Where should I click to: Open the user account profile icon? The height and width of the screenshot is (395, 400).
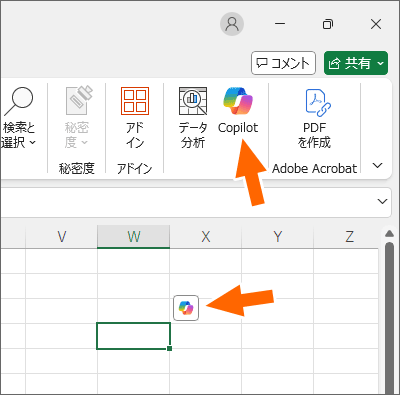click(232, 24)
